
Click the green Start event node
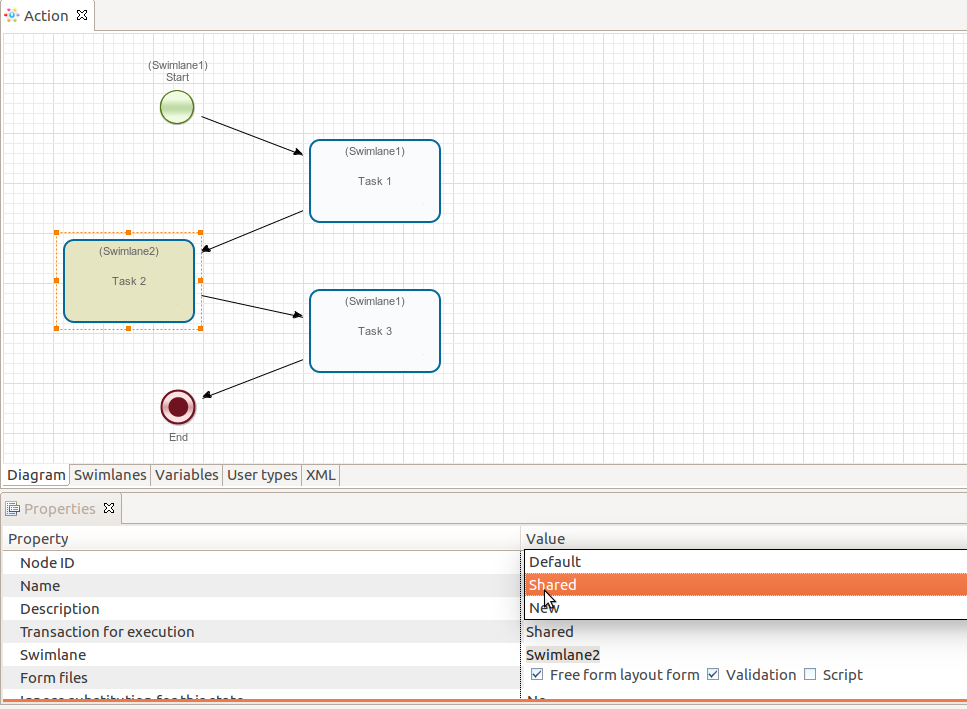point(177,107)
